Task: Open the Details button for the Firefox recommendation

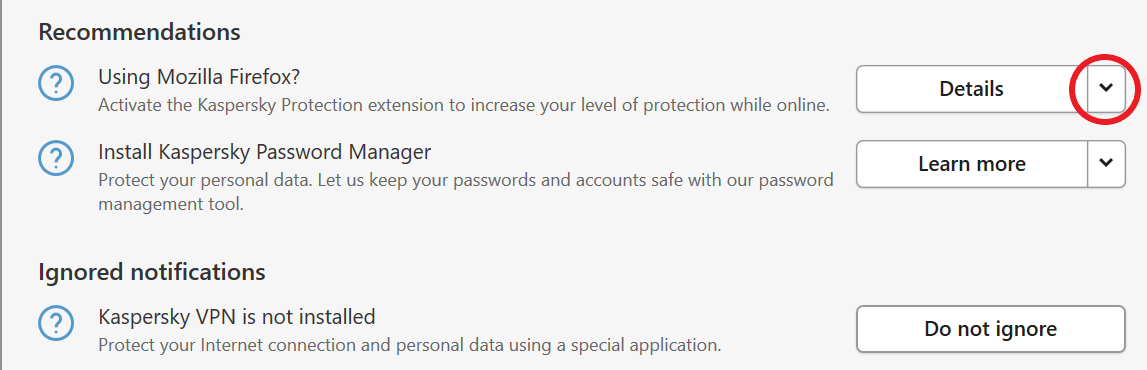Action: tap(971, 89)
